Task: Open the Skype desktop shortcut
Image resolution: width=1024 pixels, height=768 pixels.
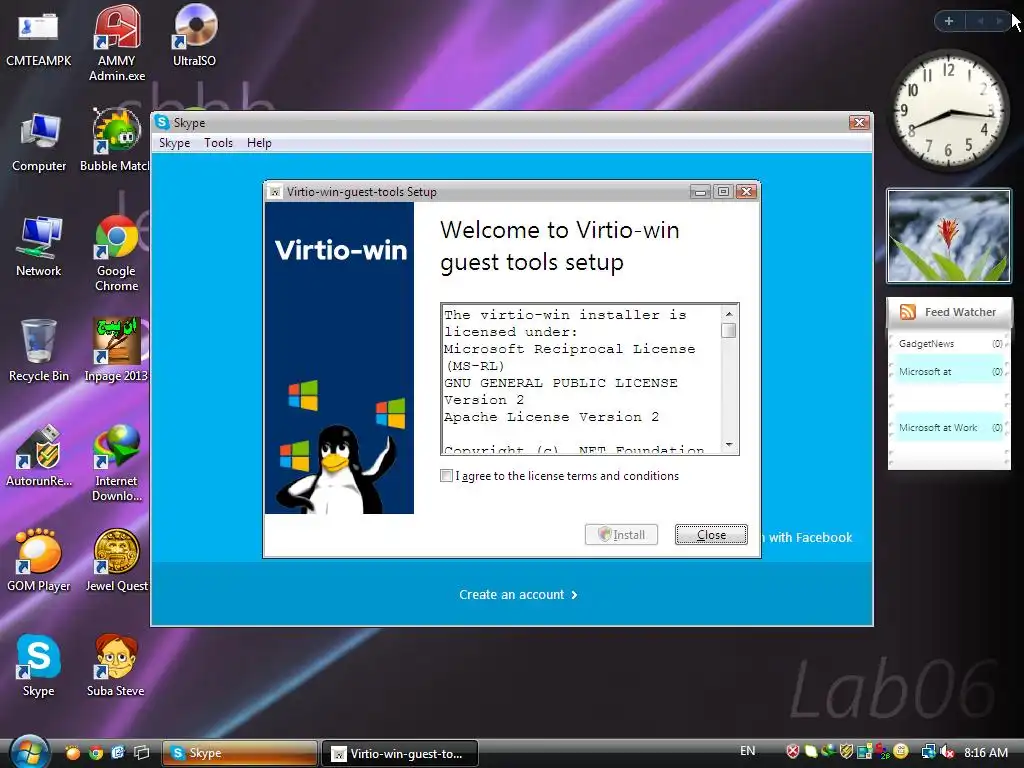Action: tap(39, 665)
